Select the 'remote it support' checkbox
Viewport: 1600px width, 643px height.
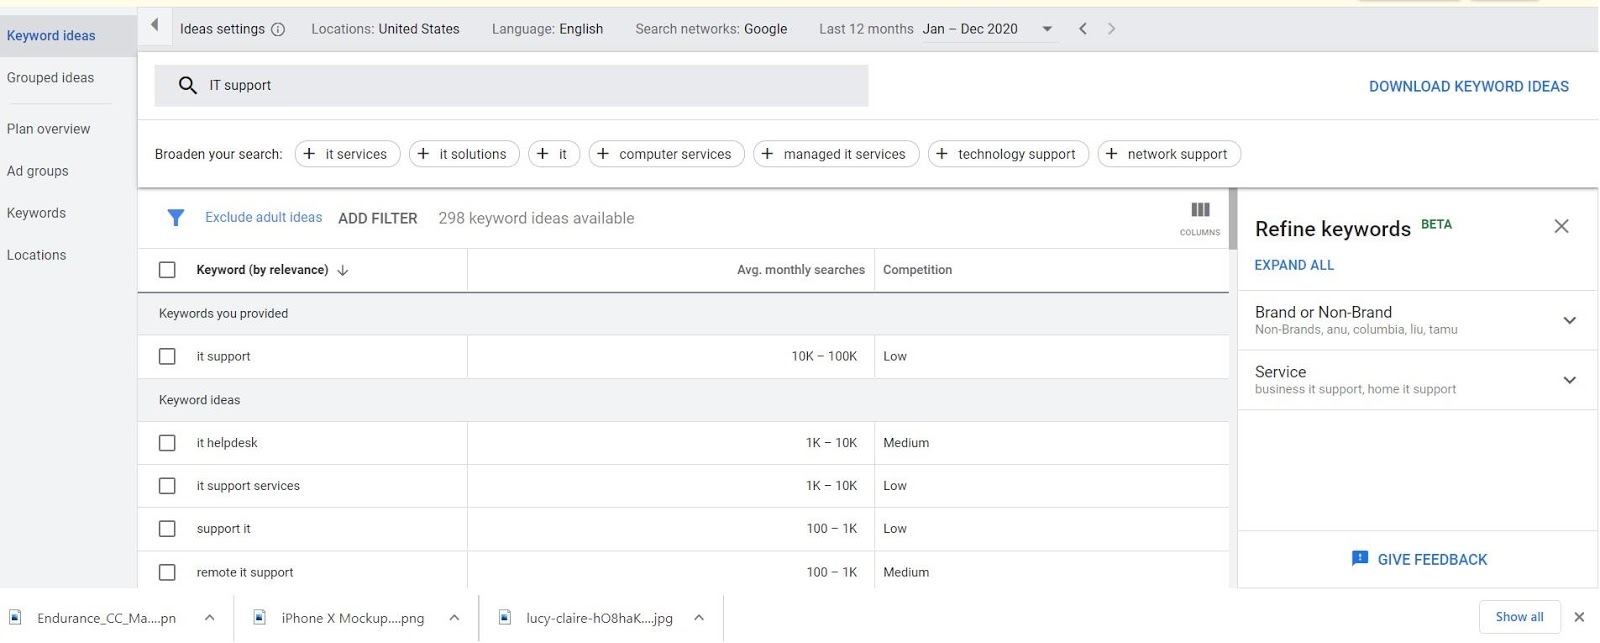coord(167,573)
